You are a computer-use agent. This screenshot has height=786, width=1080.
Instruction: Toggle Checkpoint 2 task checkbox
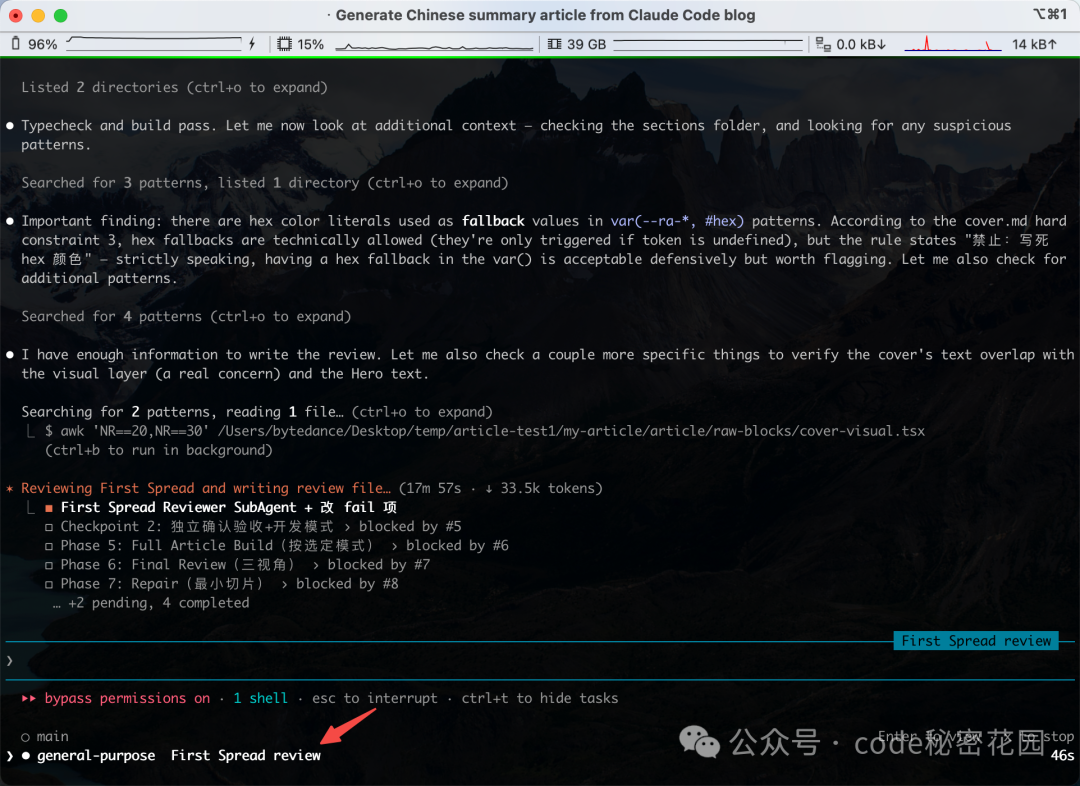click(49, 527)
